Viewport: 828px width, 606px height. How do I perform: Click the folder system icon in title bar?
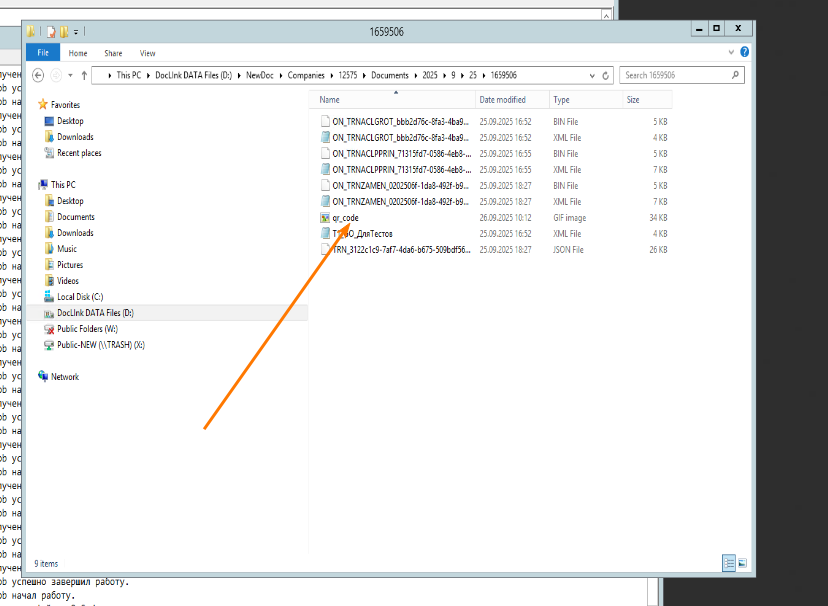[x=31, y=32]
